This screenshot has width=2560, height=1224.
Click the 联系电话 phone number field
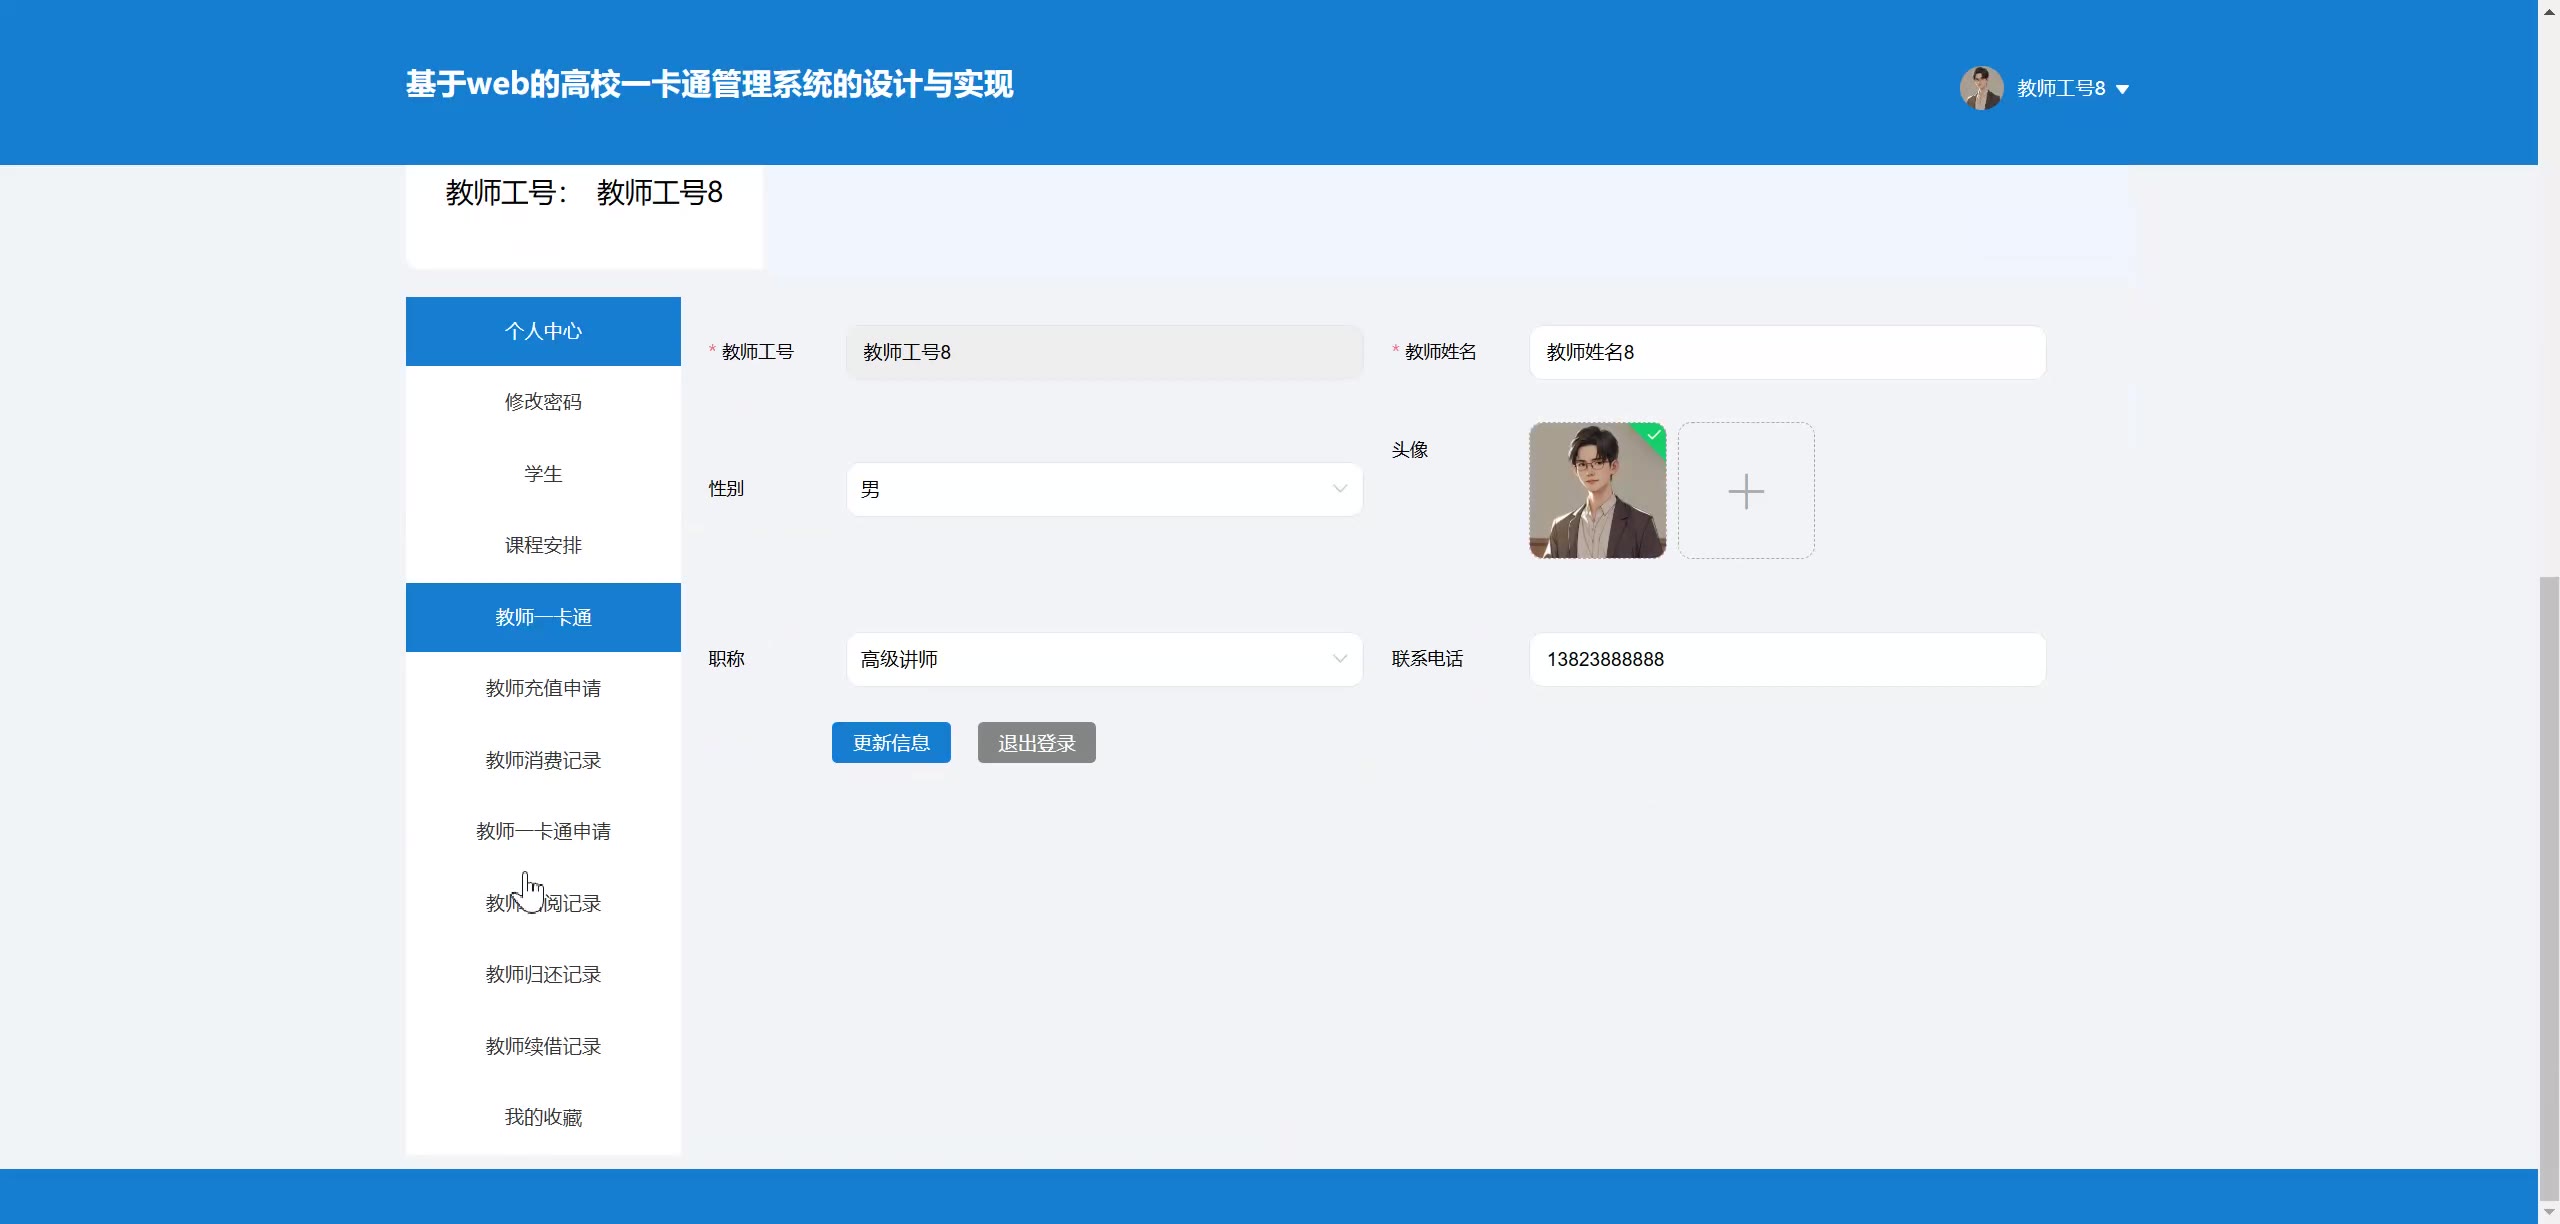[x=1787, y=659]
